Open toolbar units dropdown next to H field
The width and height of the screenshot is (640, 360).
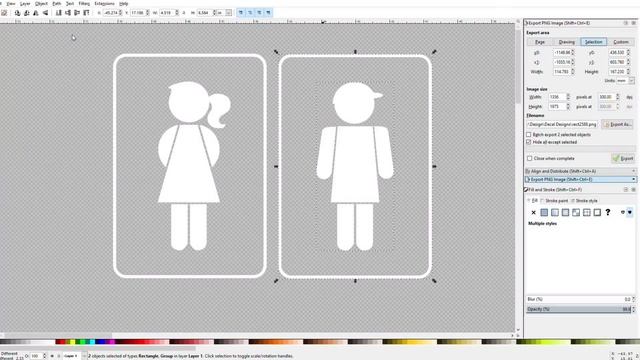229,13
